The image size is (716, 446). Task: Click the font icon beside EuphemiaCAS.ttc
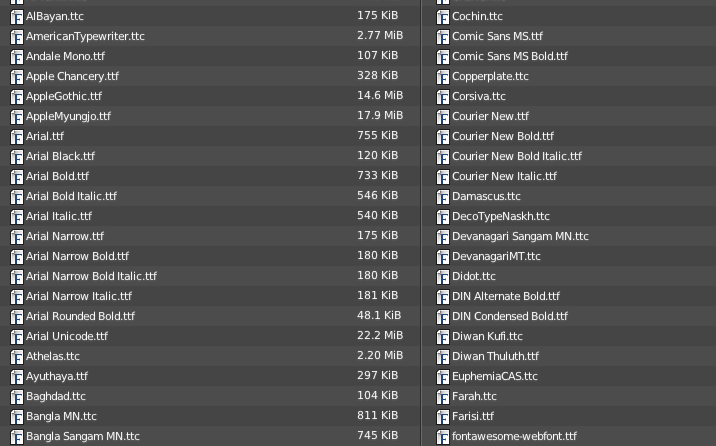pos(443,377)
